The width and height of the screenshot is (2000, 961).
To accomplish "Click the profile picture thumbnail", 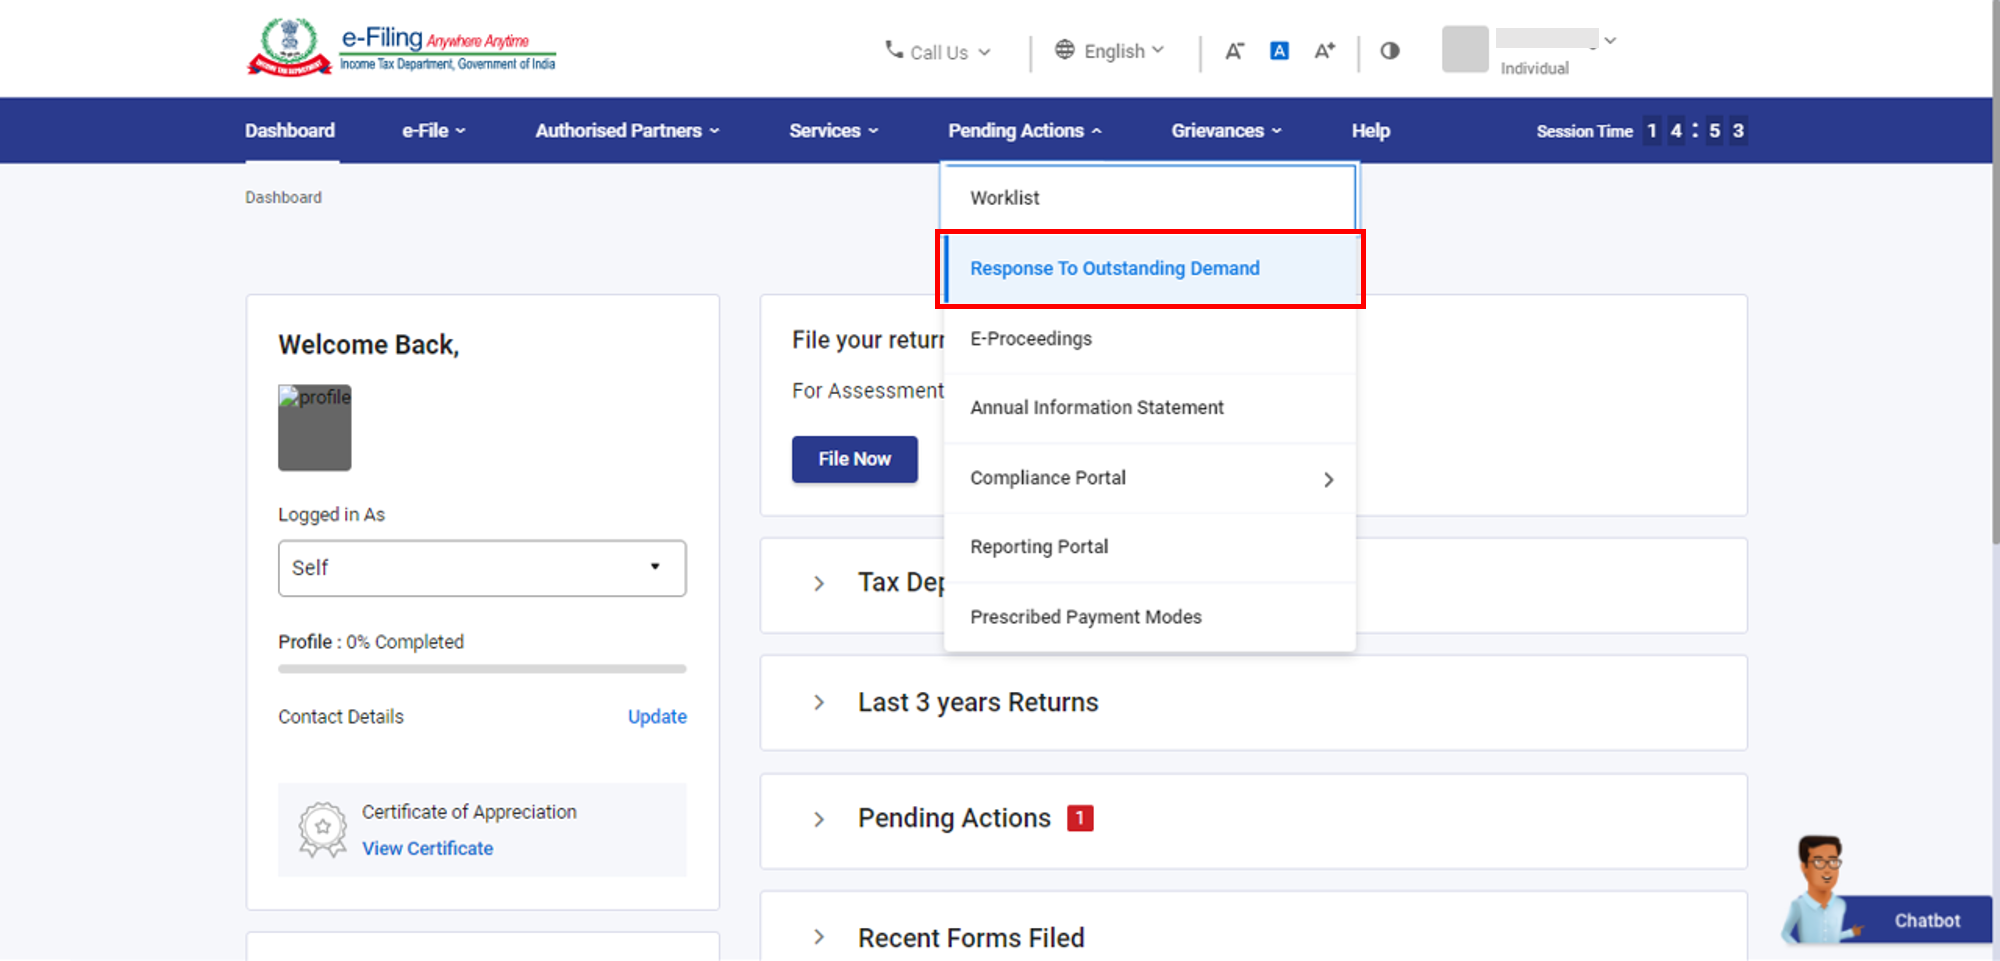I will point(315,428).
